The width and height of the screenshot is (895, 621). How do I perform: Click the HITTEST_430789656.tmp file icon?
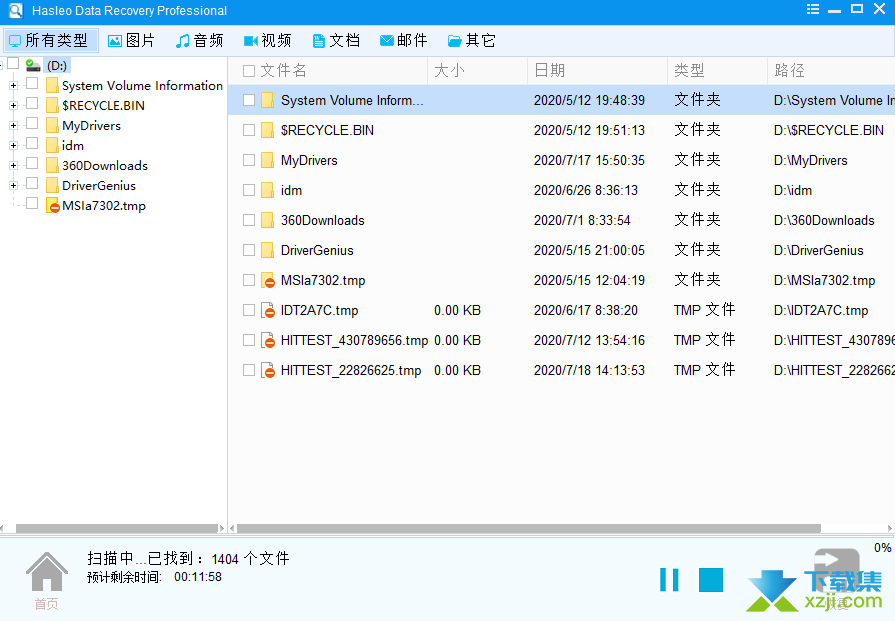(268, 340)
